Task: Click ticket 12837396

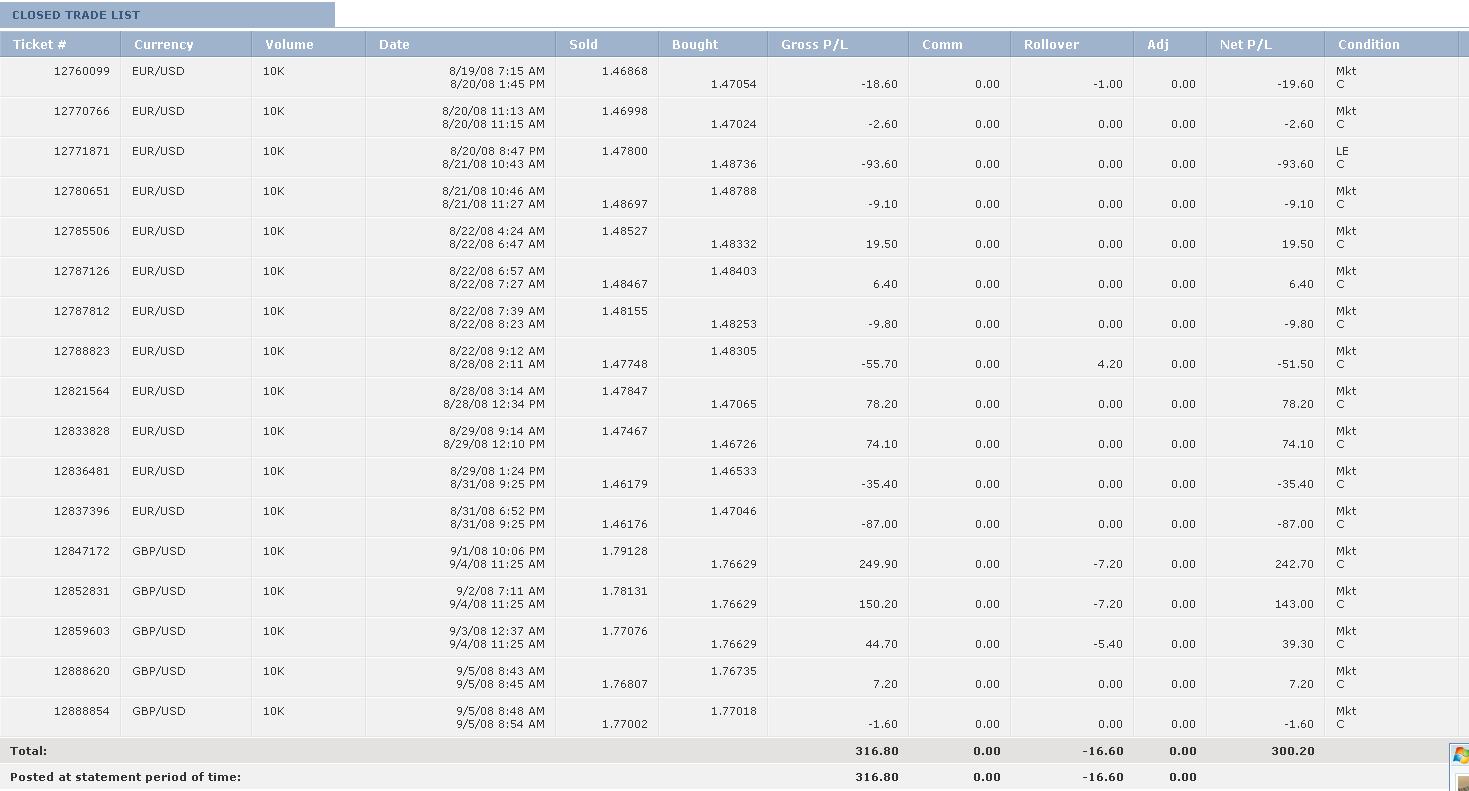Action: coord(82,511)
